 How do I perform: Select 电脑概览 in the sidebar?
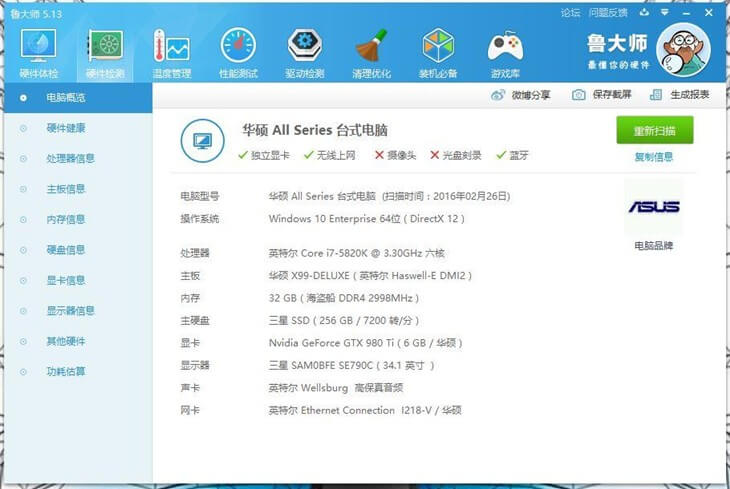[x=66, y=98]
